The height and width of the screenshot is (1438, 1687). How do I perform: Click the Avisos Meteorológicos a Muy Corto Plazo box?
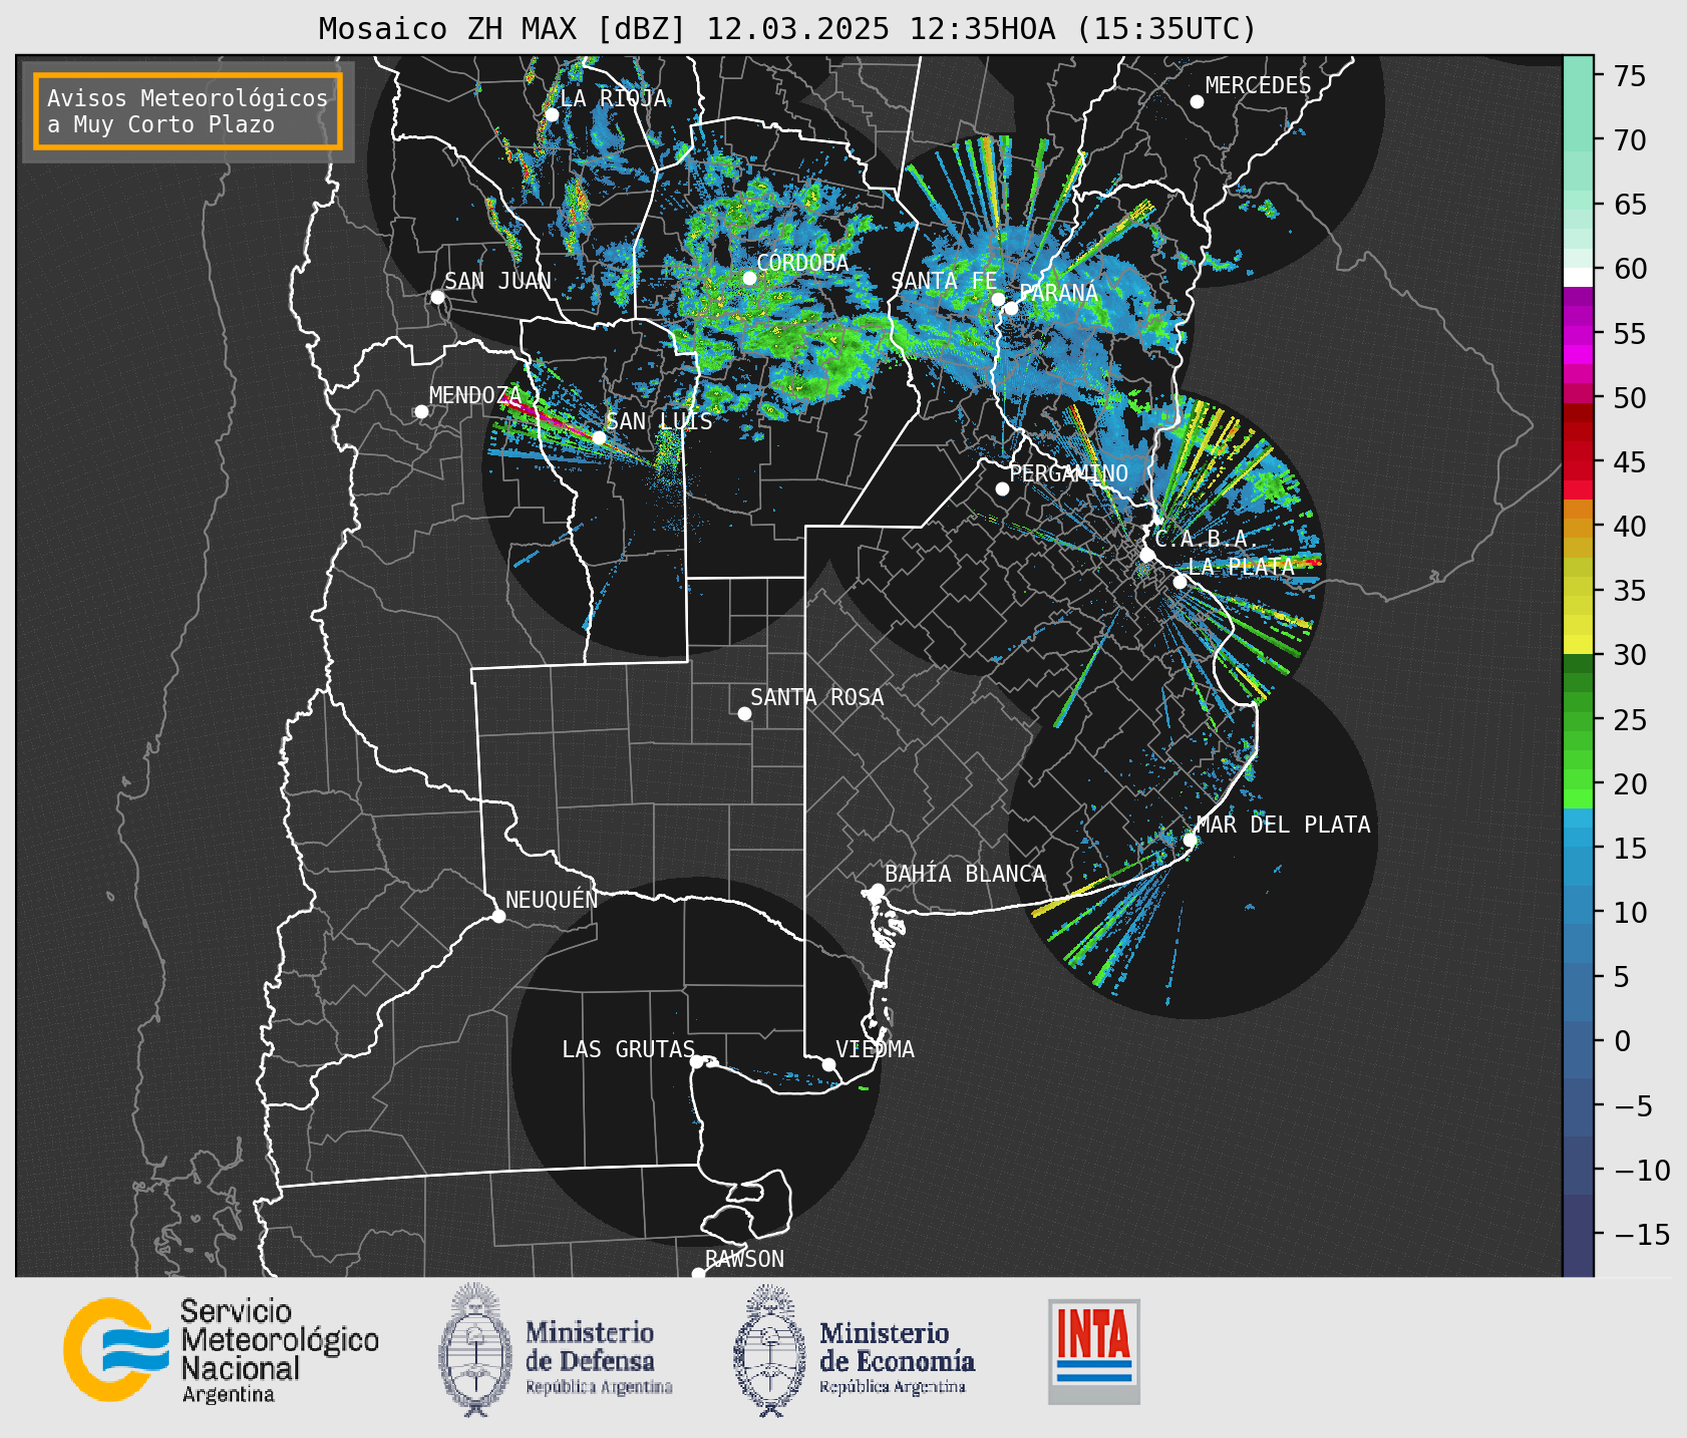tap(188, 111)
